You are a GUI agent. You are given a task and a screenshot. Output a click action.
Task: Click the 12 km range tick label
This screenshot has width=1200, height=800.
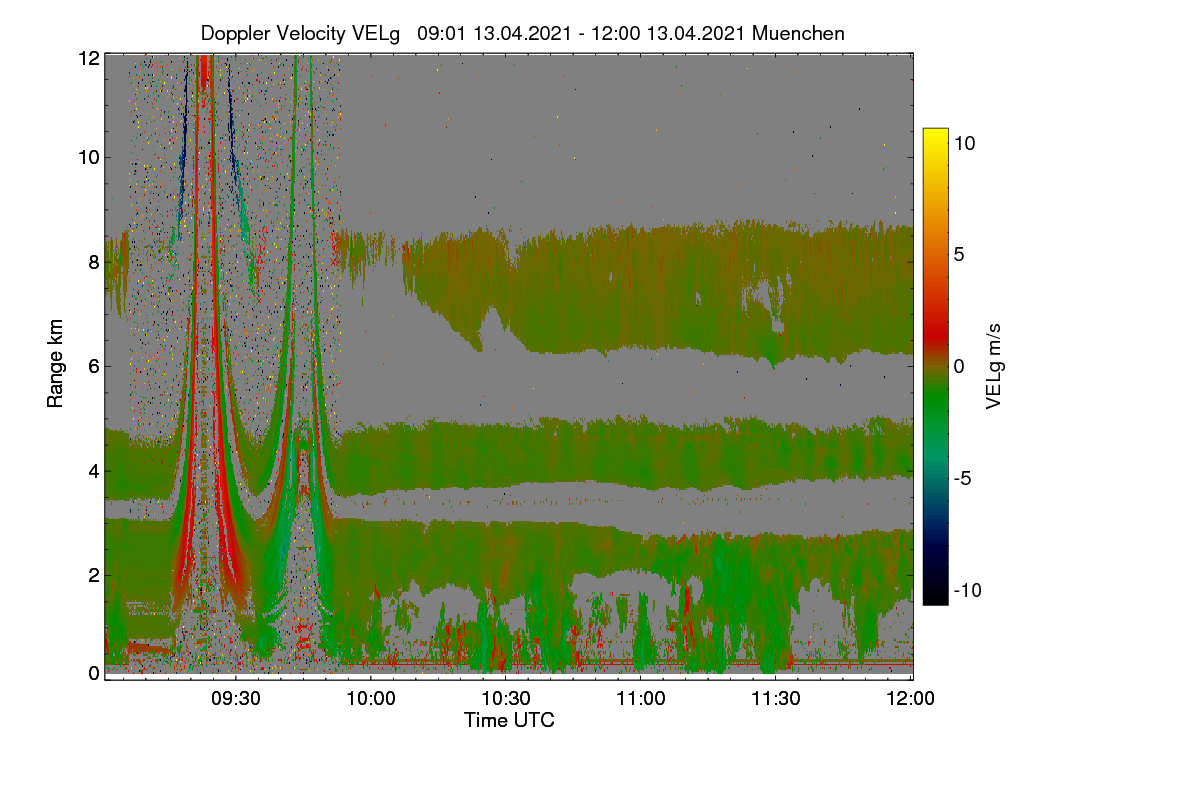pos(88,58)
